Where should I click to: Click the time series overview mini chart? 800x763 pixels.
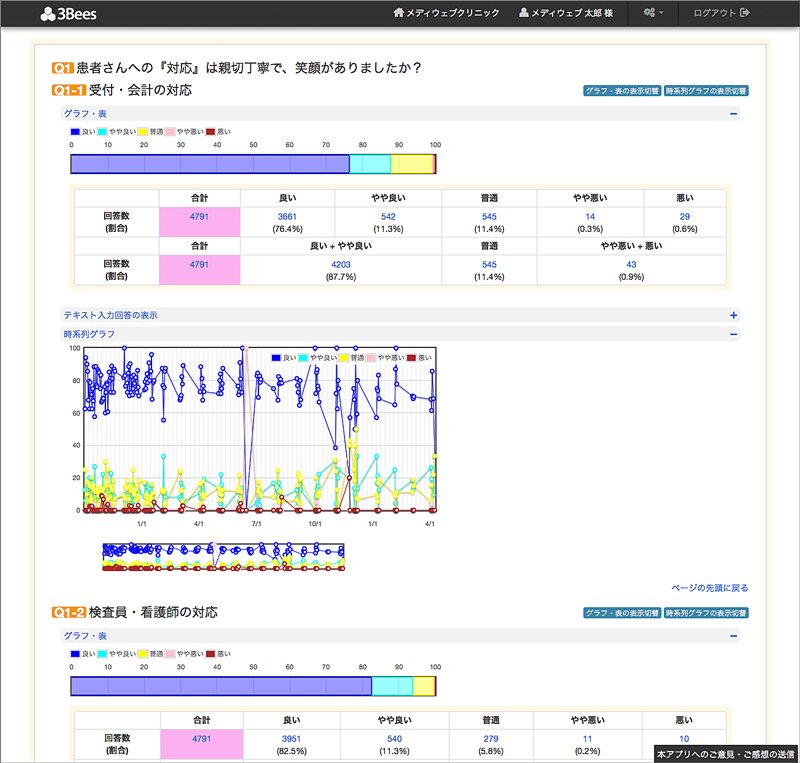(223, 557)
